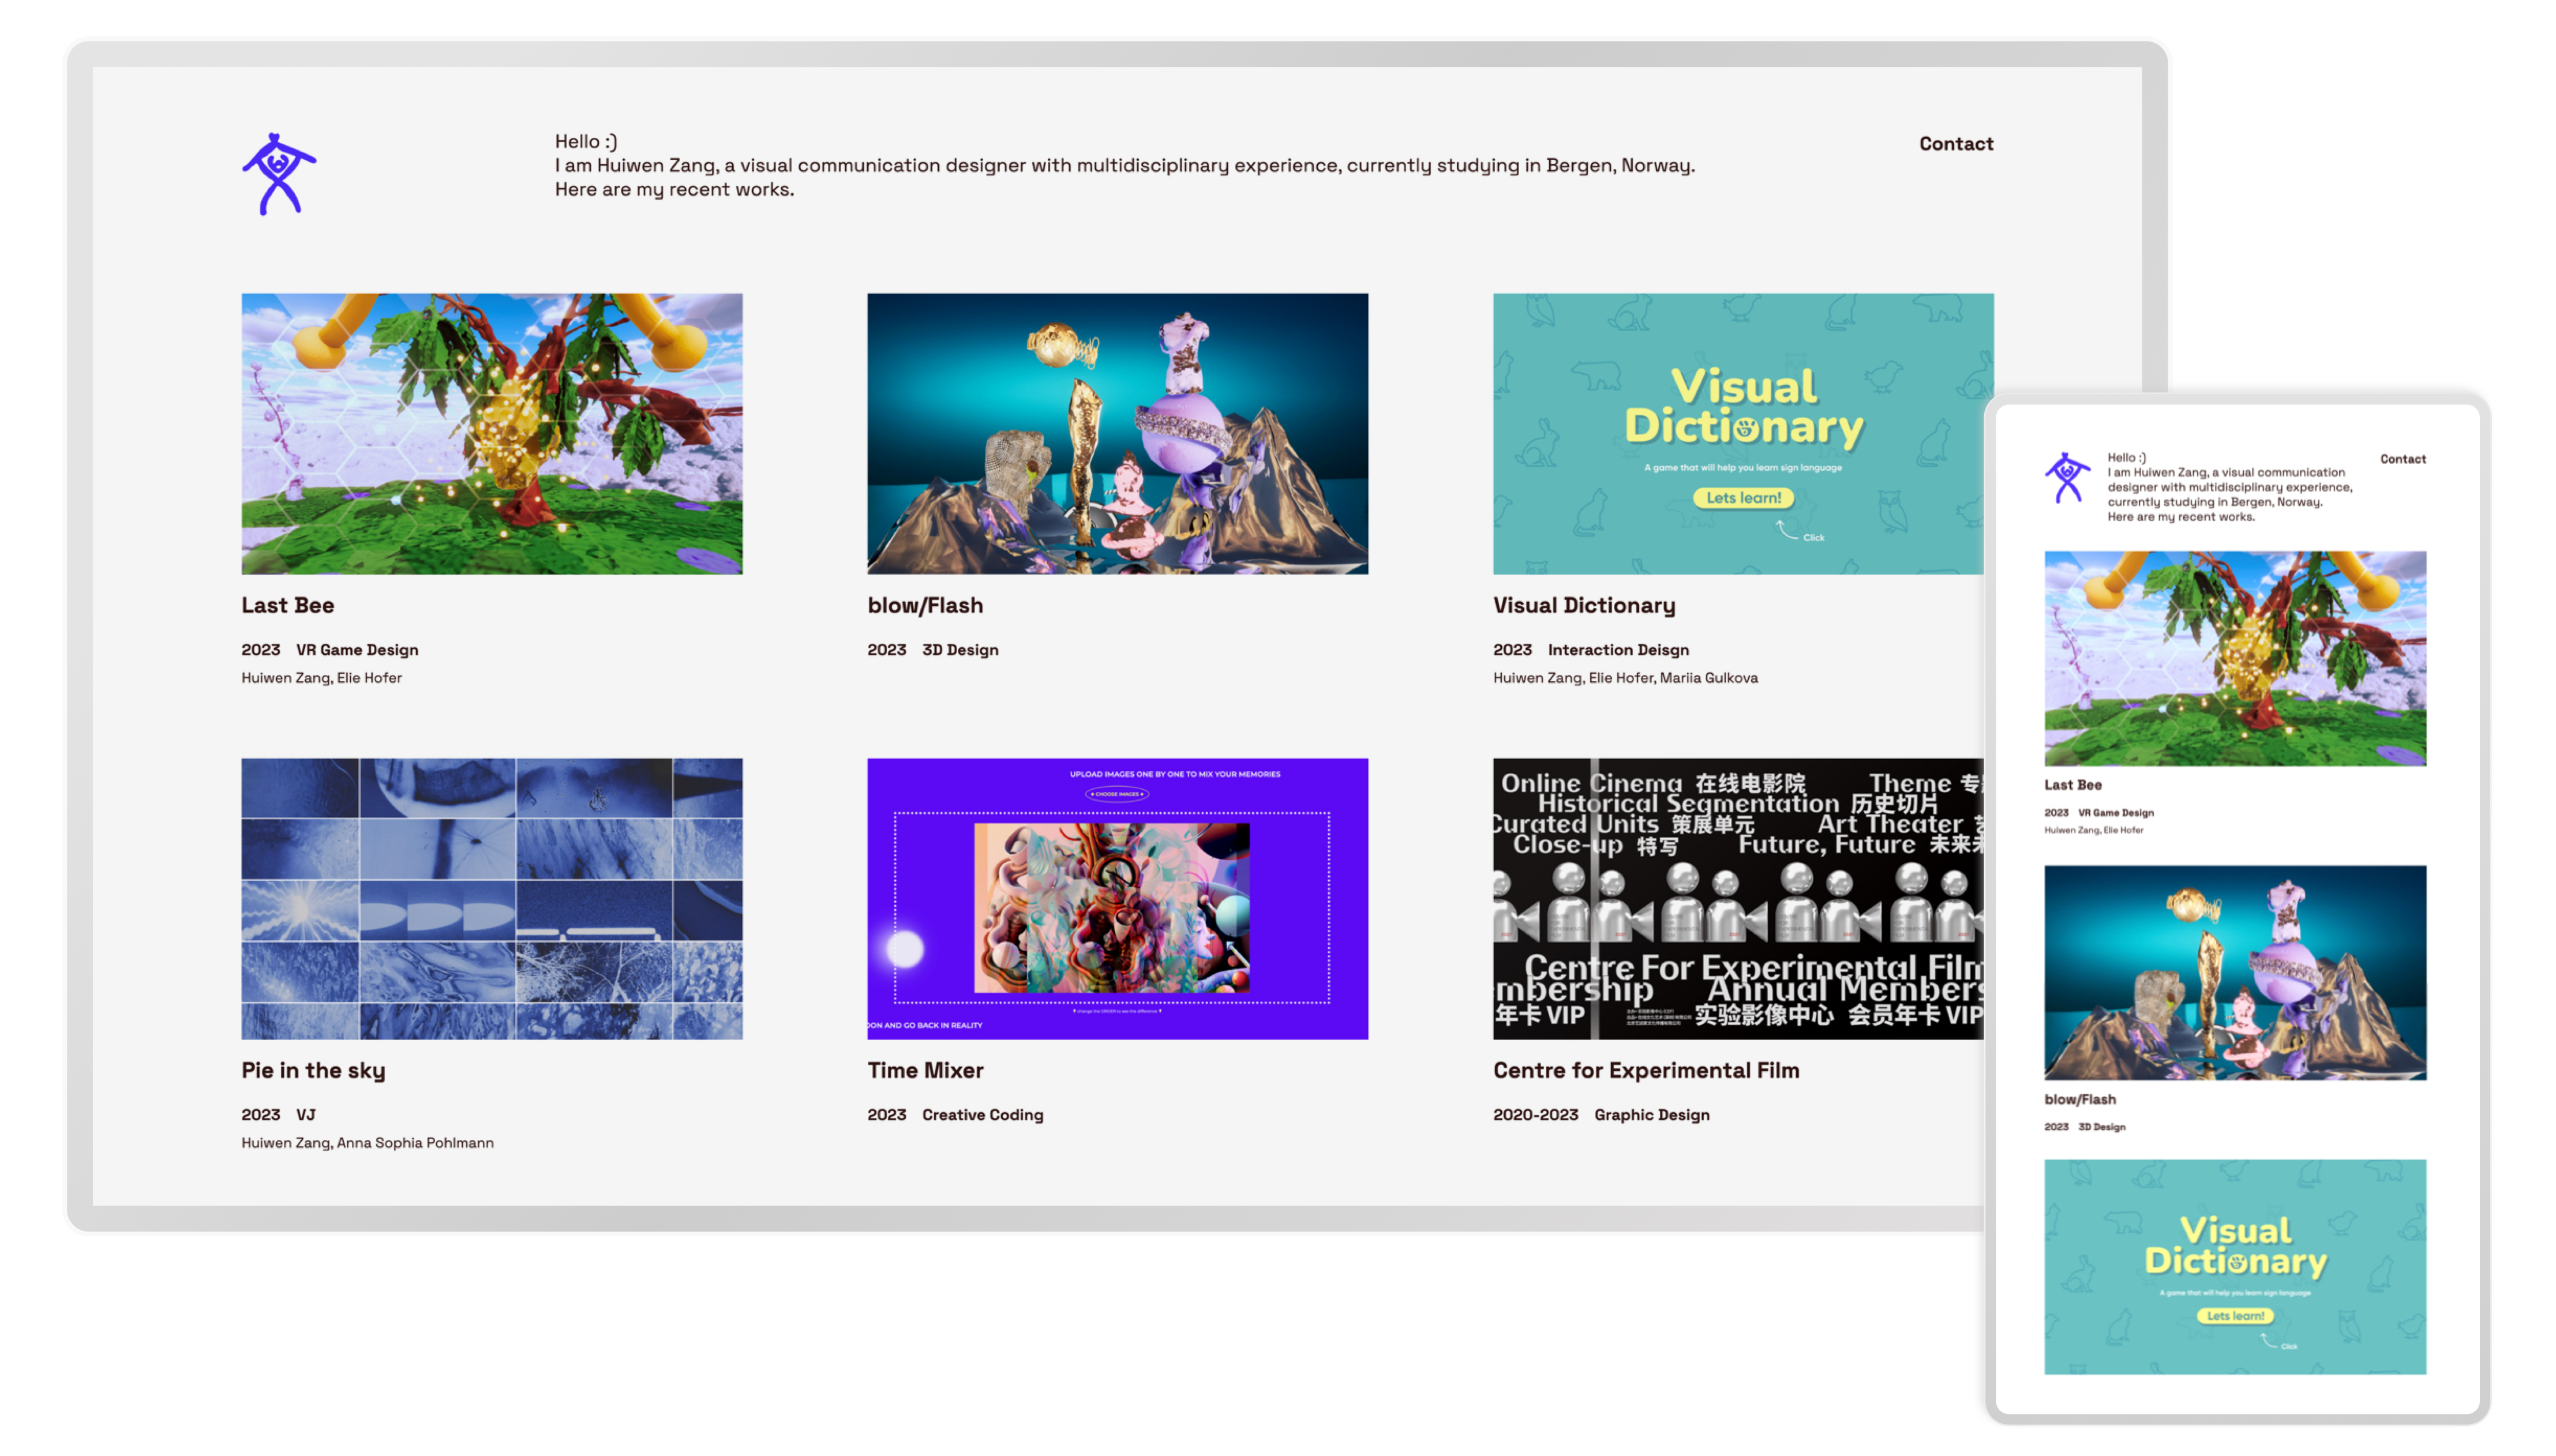The height and width of the screenshot is (1456, 2556).
Task: Open Contact link in the mobile mockup
Action: [x=2402, y=459]
